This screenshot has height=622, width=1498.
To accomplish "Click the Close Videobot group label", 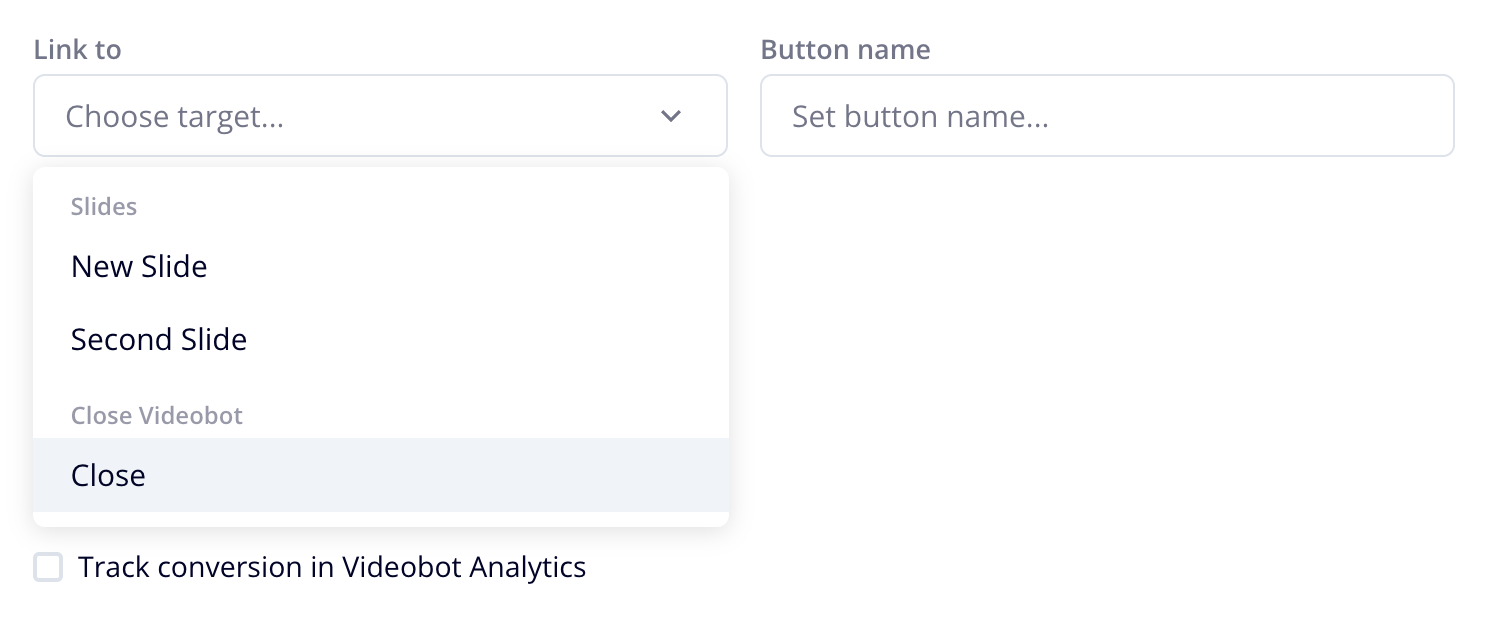I will (x=157, y=415).
